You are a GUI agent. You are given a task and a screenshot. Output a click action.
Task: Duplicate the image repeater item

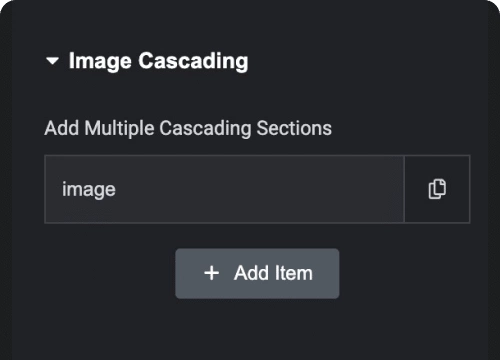pyautogui.click(x=437, y=189)
